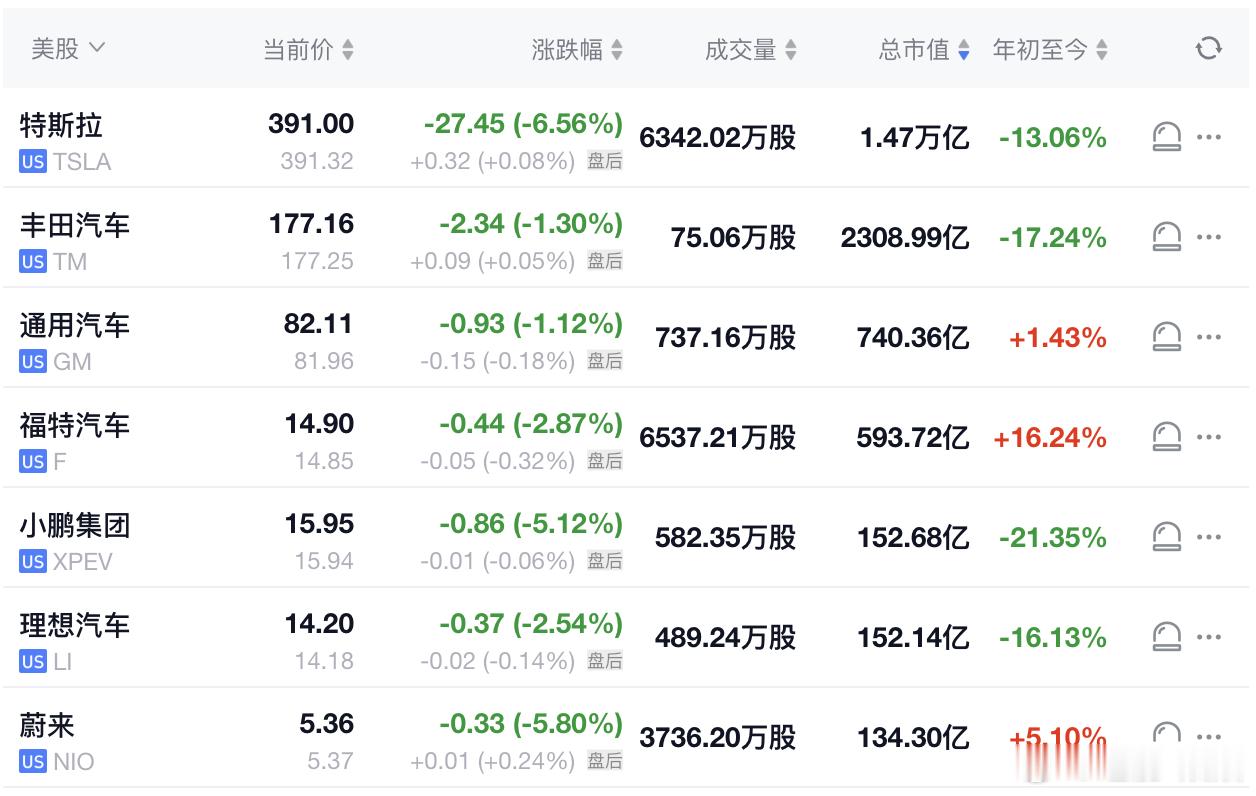Open the 特斯拉 stock name
Screen dimensions: 1256x796
click(x=61, y=125)
